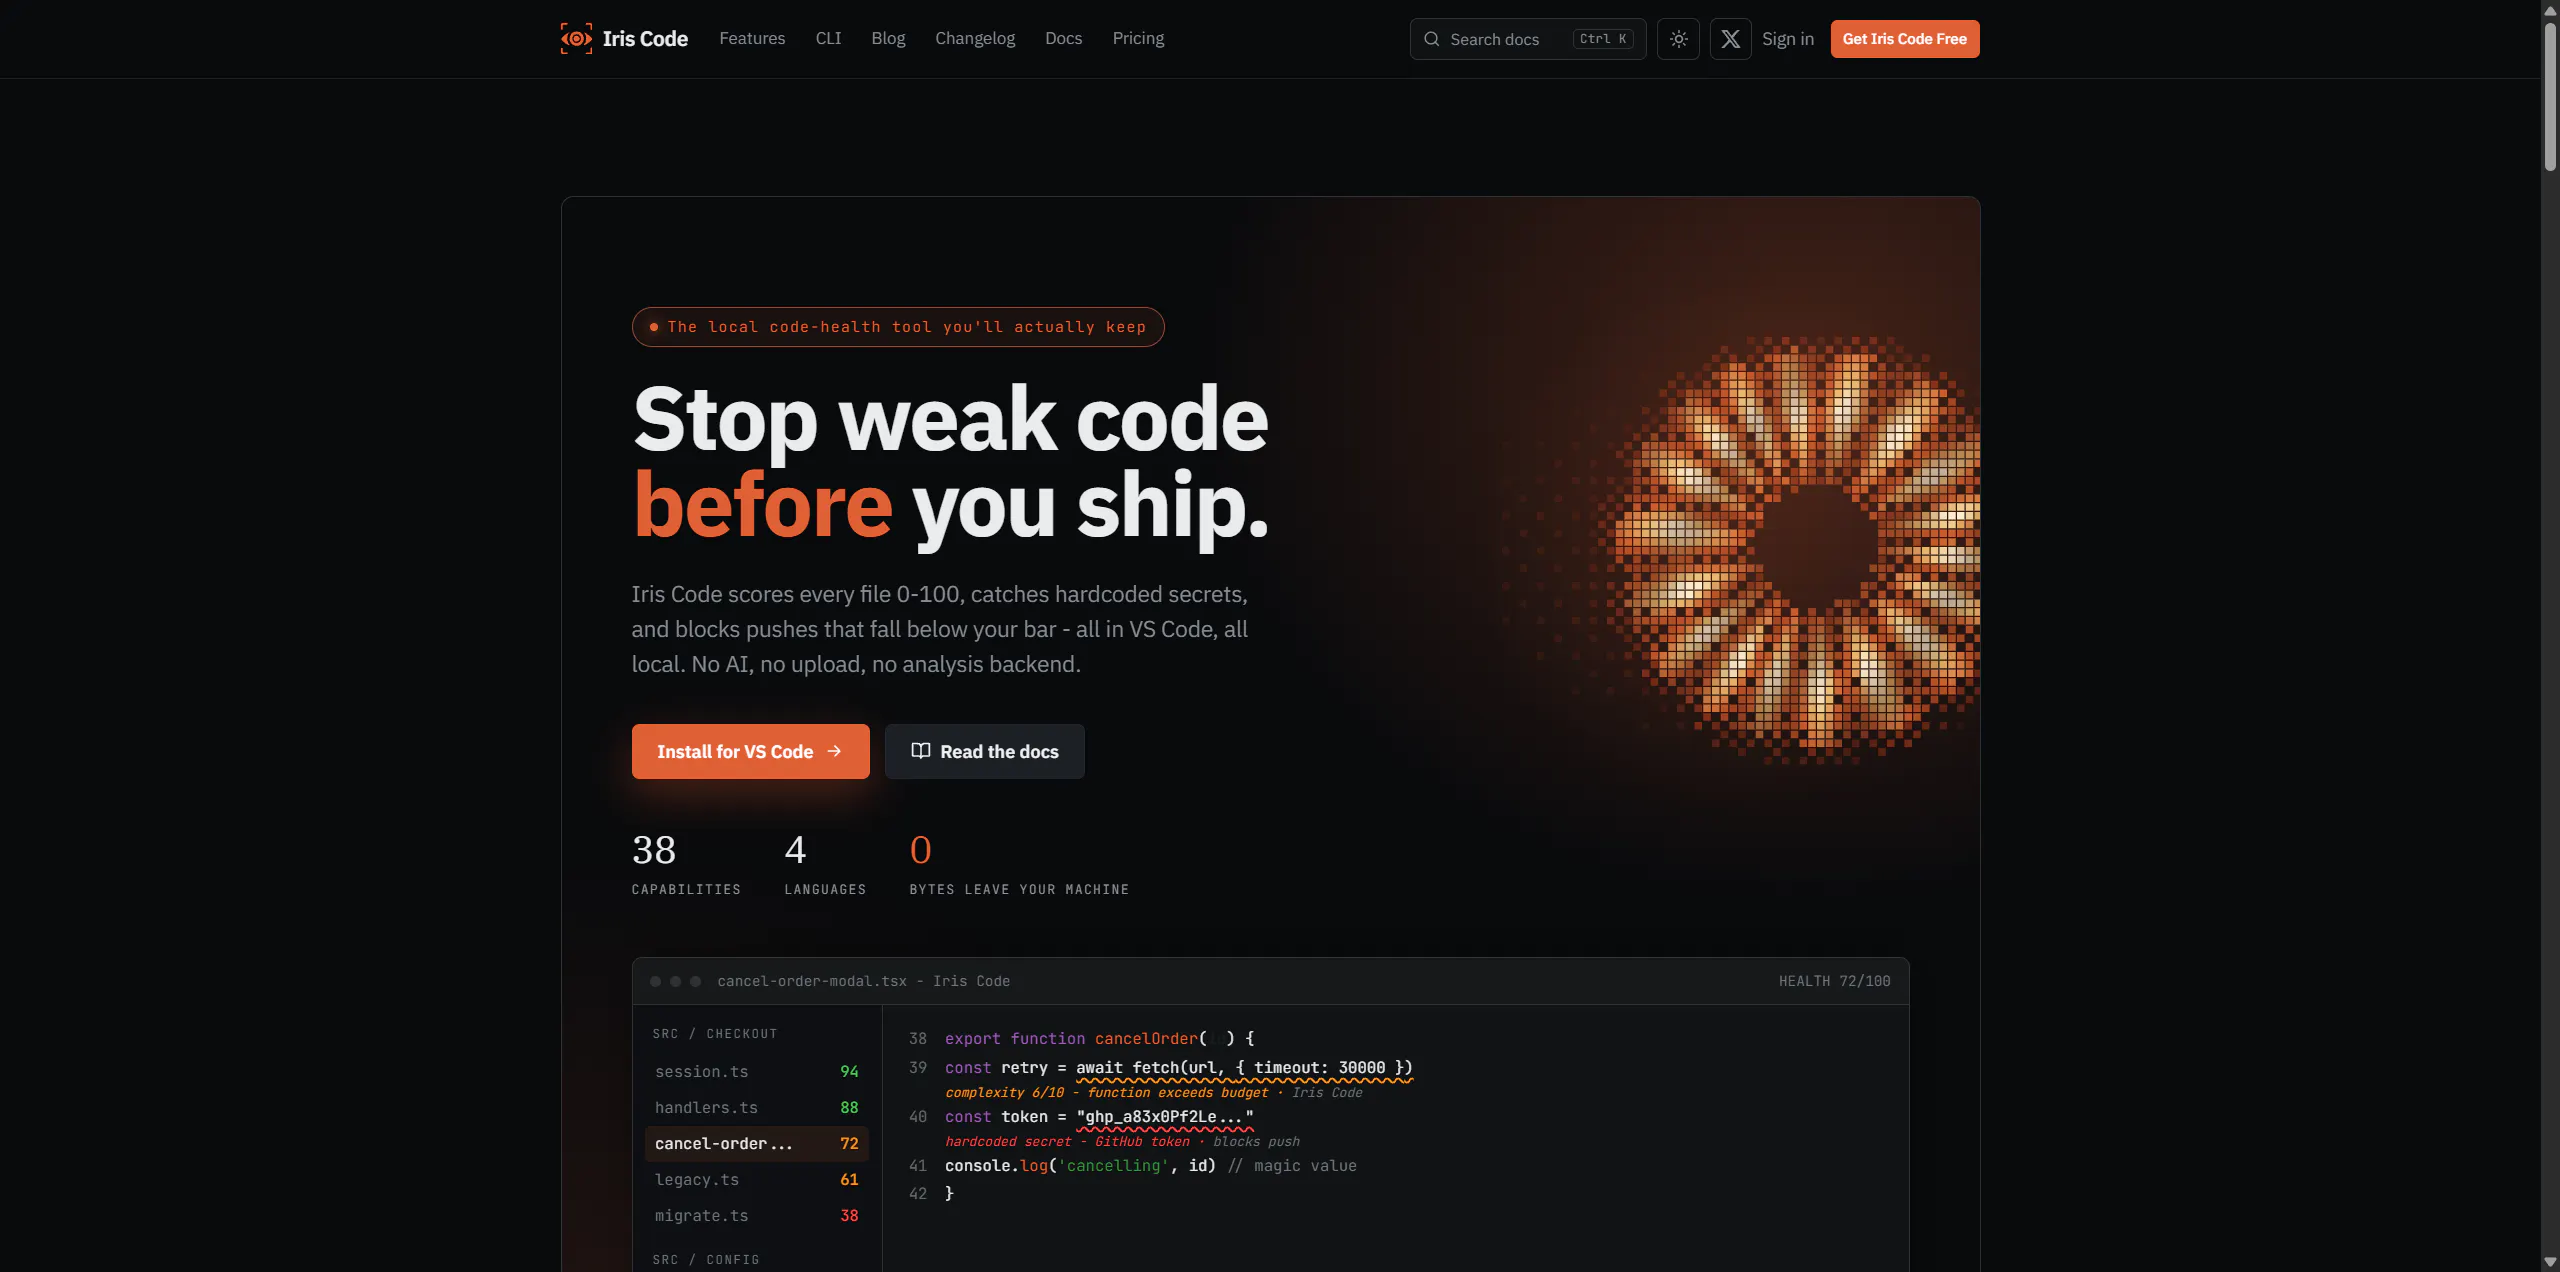Viewport: 2560px width, 1272px height.
Task: Click the score 94 next to session.ts
Action: (x=849, y=1071)
